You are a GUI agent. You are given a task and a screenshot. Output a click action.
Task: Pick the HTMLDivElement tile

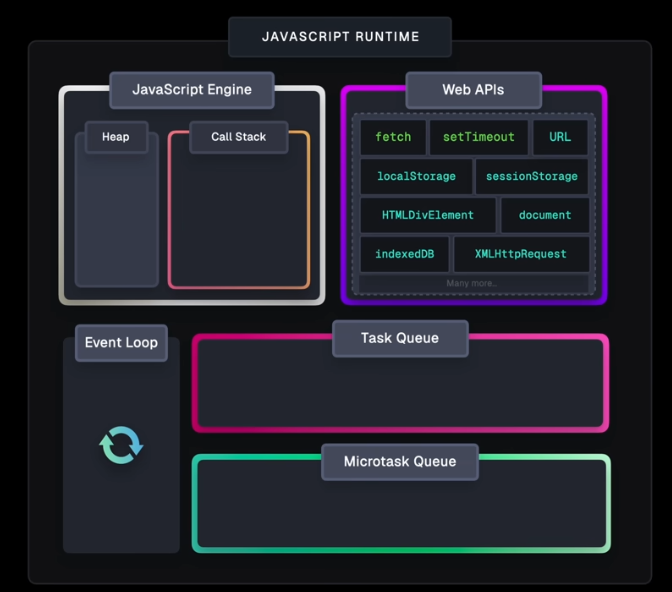[428, 215]
